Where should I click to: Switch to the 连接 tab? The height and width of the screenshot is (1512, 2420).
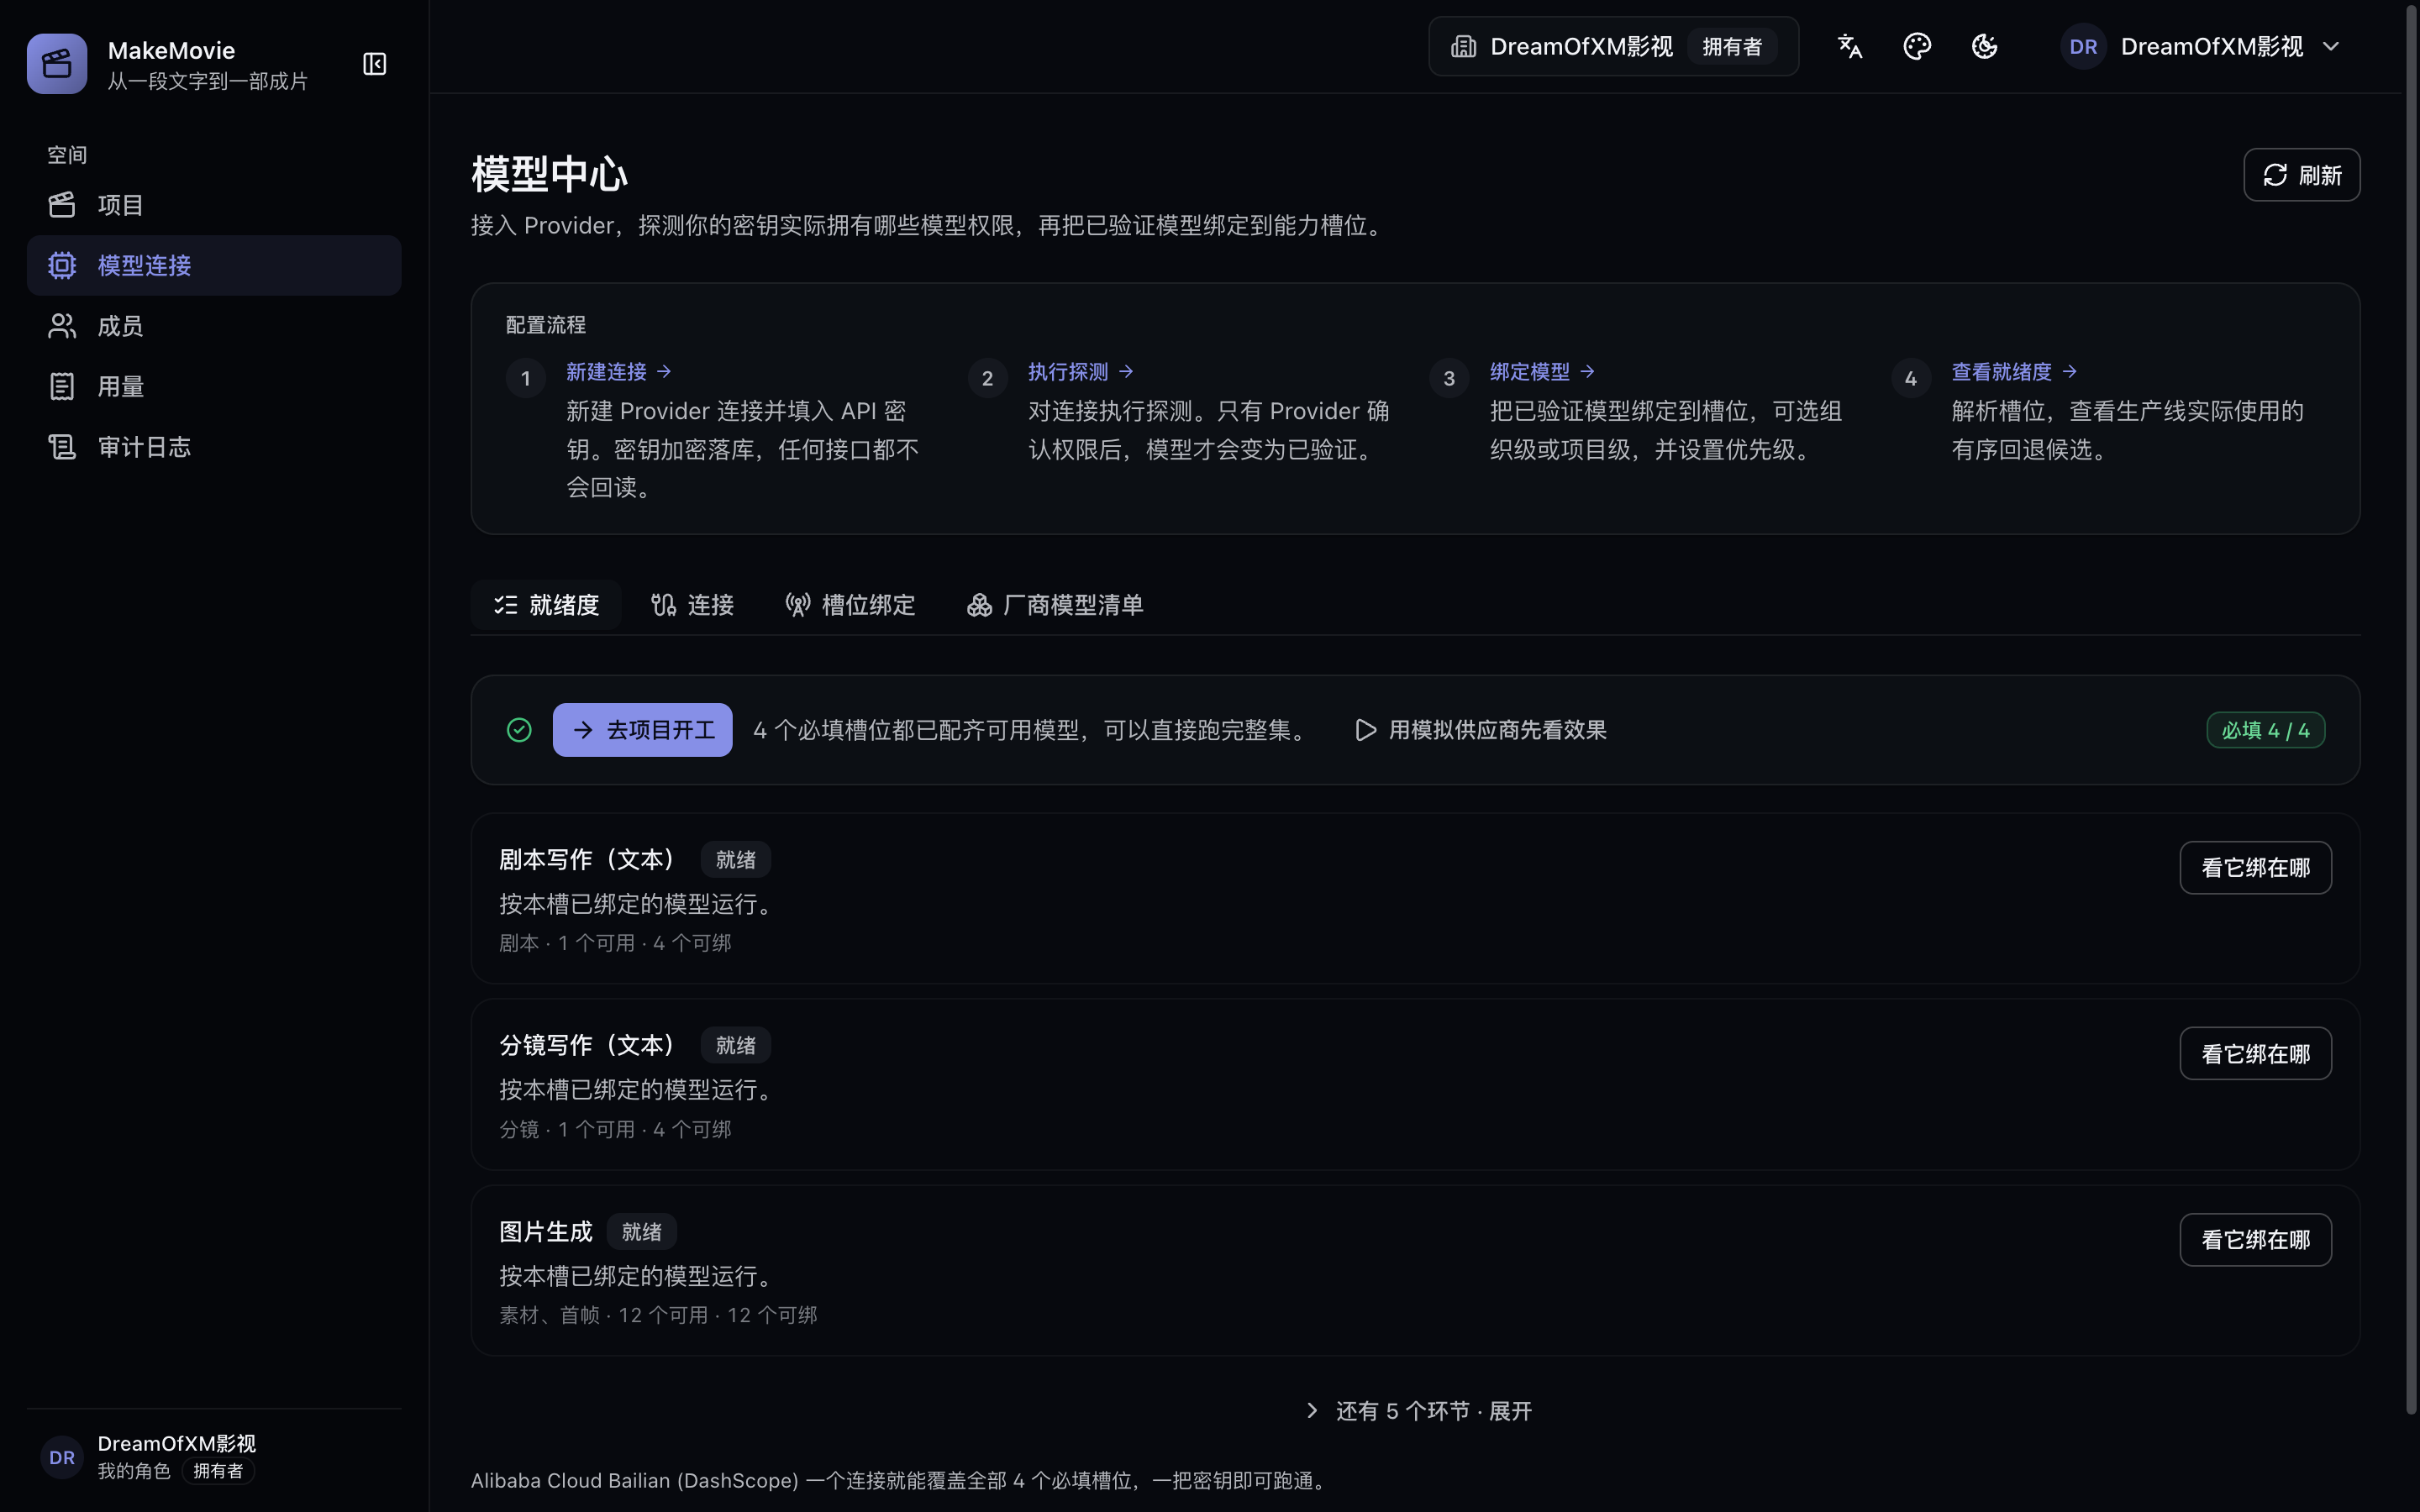(692, 605)
